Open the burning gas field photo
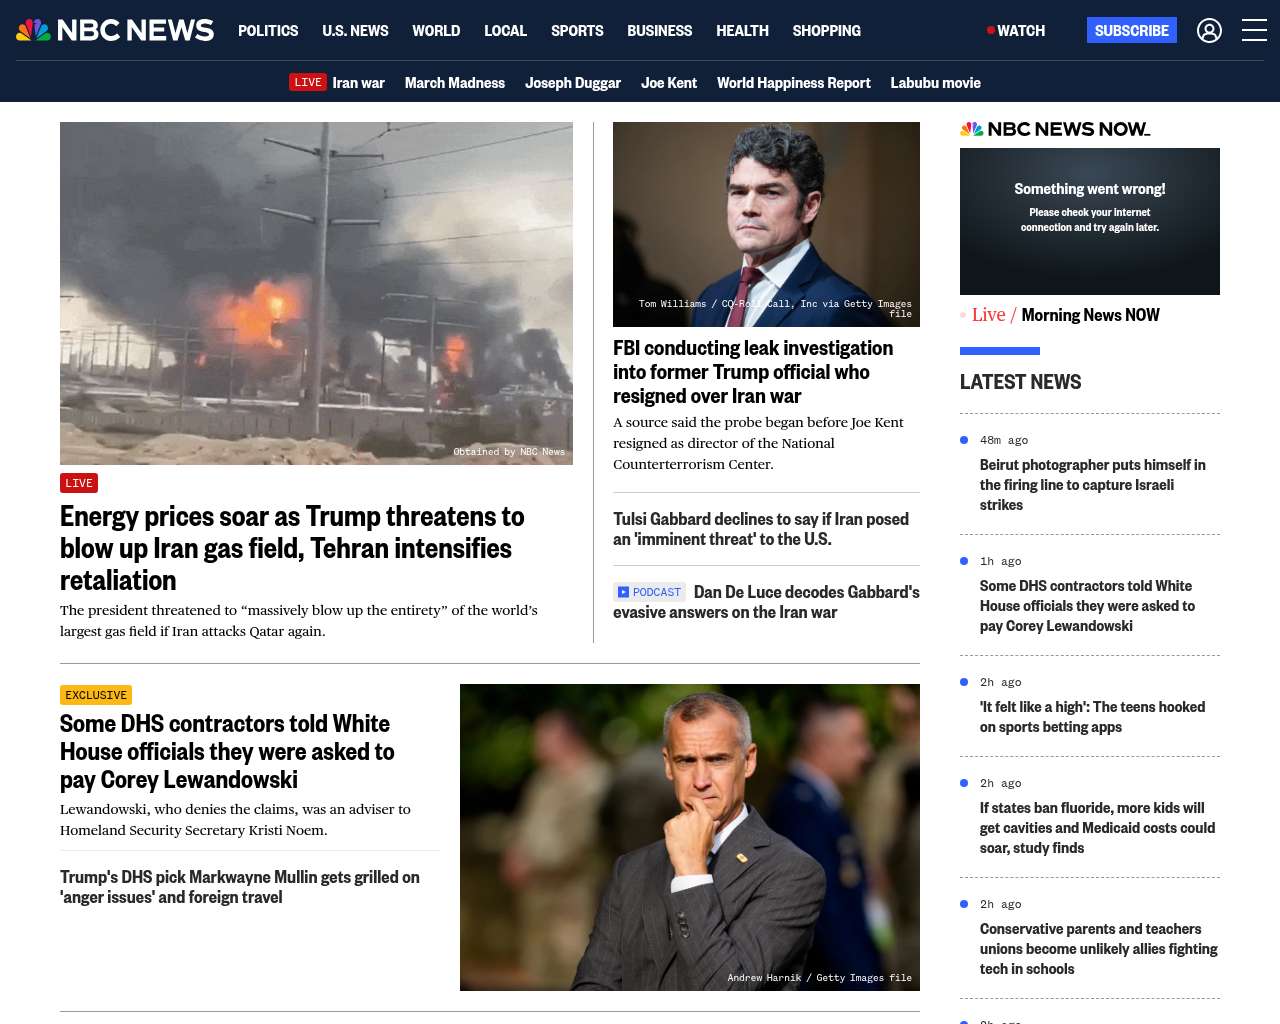 [316, 293]
